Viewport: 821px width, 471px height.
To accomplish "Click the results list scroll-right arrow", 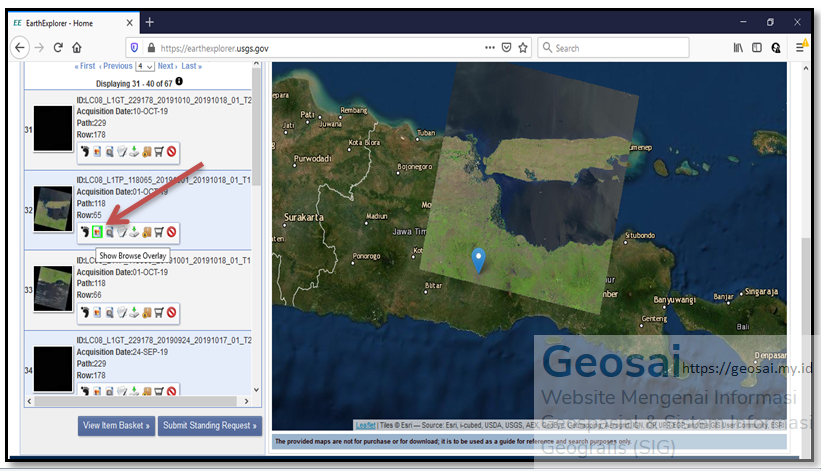I will (x=247, y=401).
